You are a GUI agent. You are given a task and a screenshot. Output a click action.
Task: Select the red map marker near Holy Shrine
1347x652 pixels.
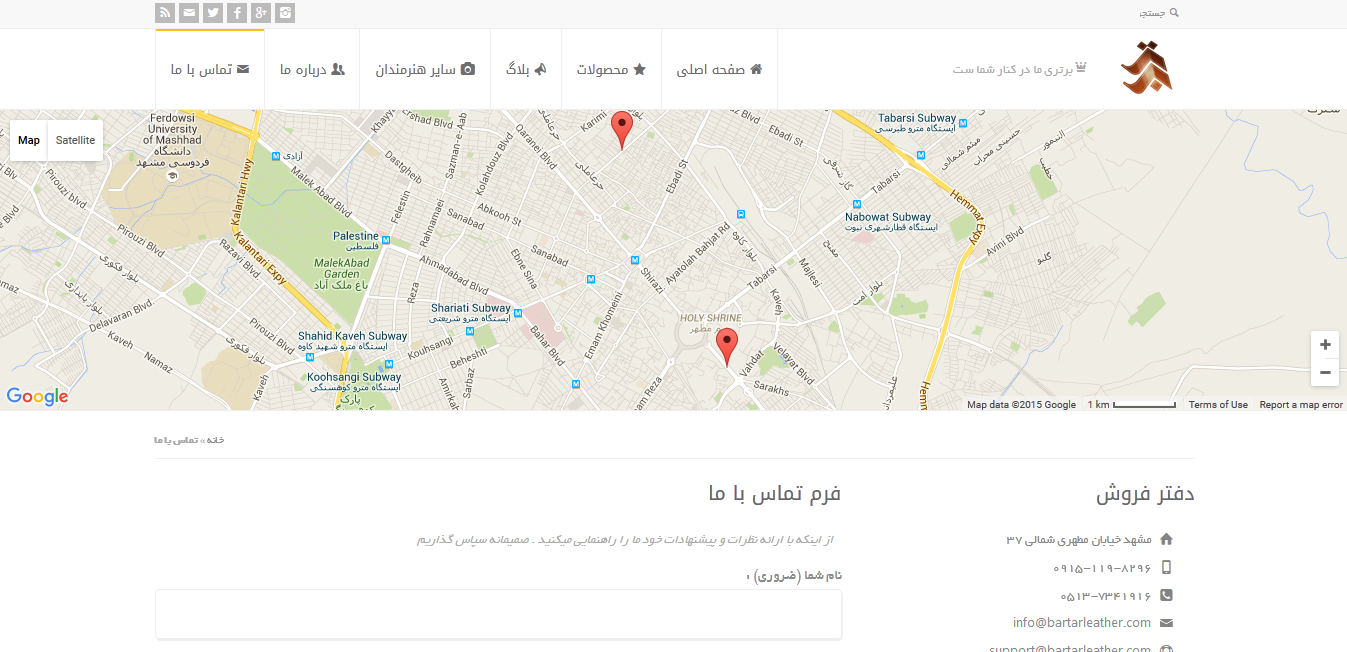[x=728, y=347]
